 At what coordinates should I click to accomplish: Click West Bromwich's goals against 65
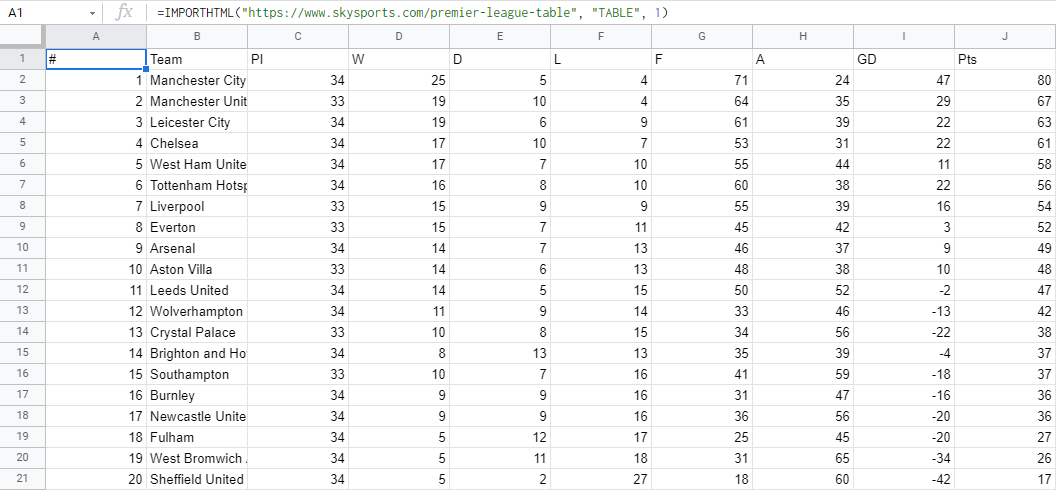803,458
